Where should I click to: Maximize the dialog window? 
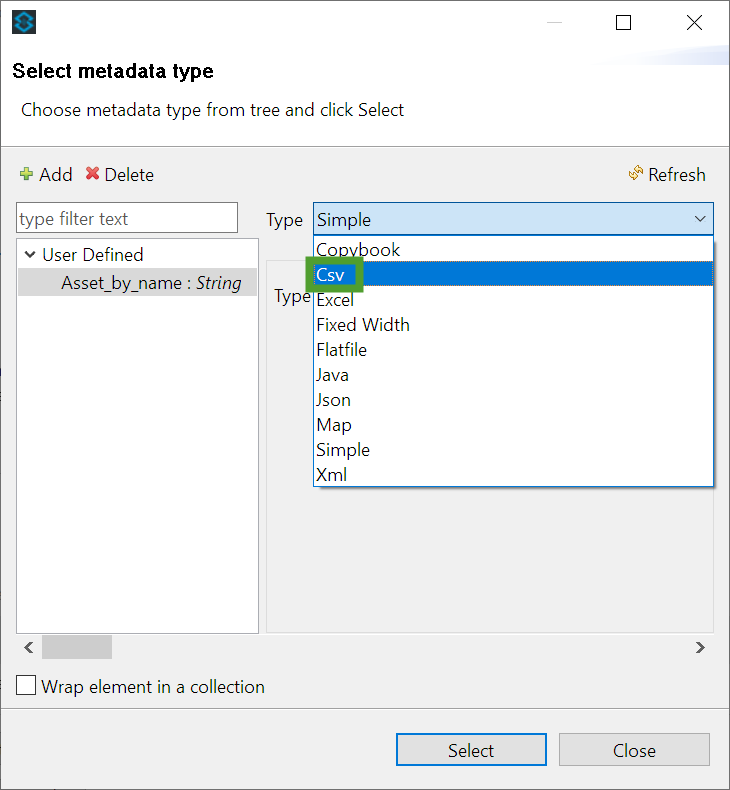click(623, 22)
